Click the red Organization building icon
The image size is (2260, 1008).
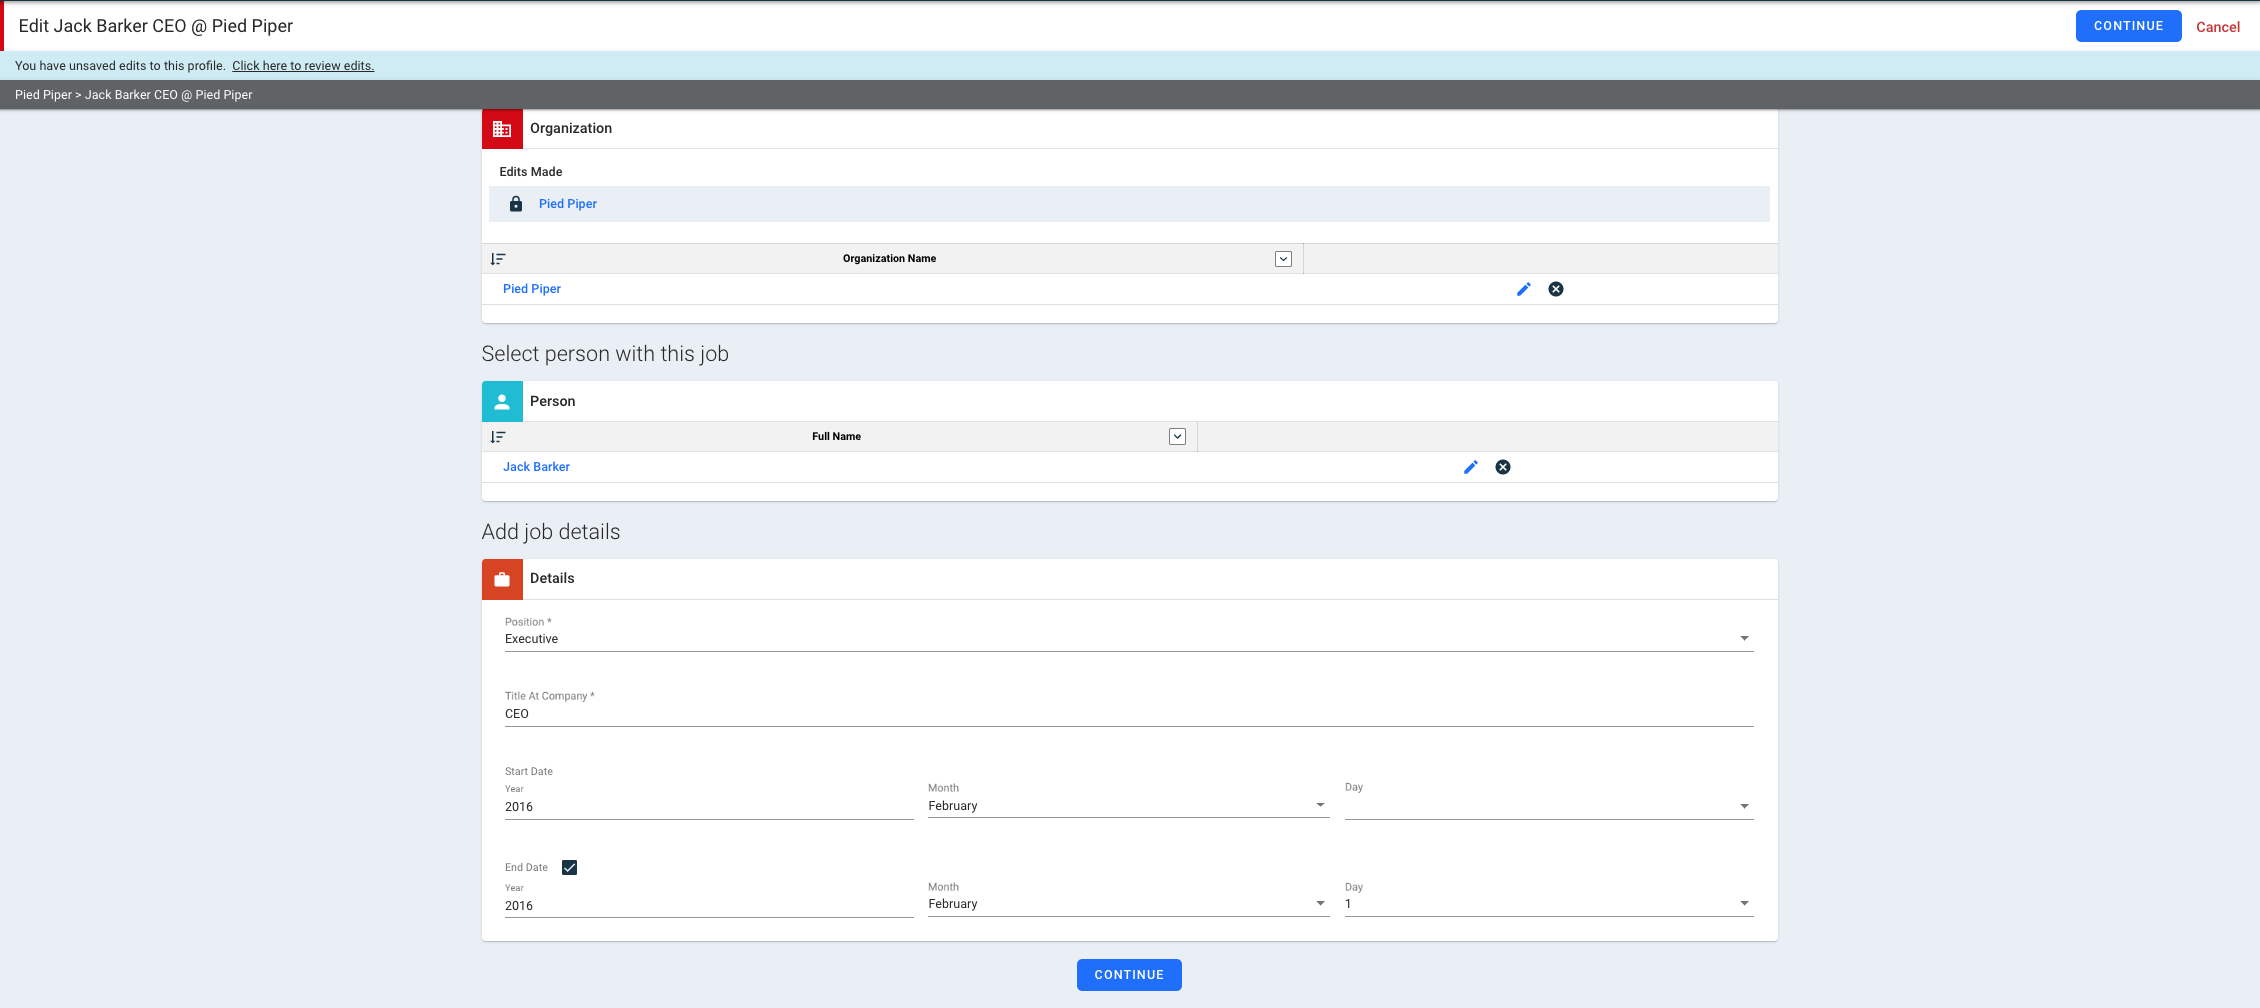pyautogui.click(x=502, y=129)
